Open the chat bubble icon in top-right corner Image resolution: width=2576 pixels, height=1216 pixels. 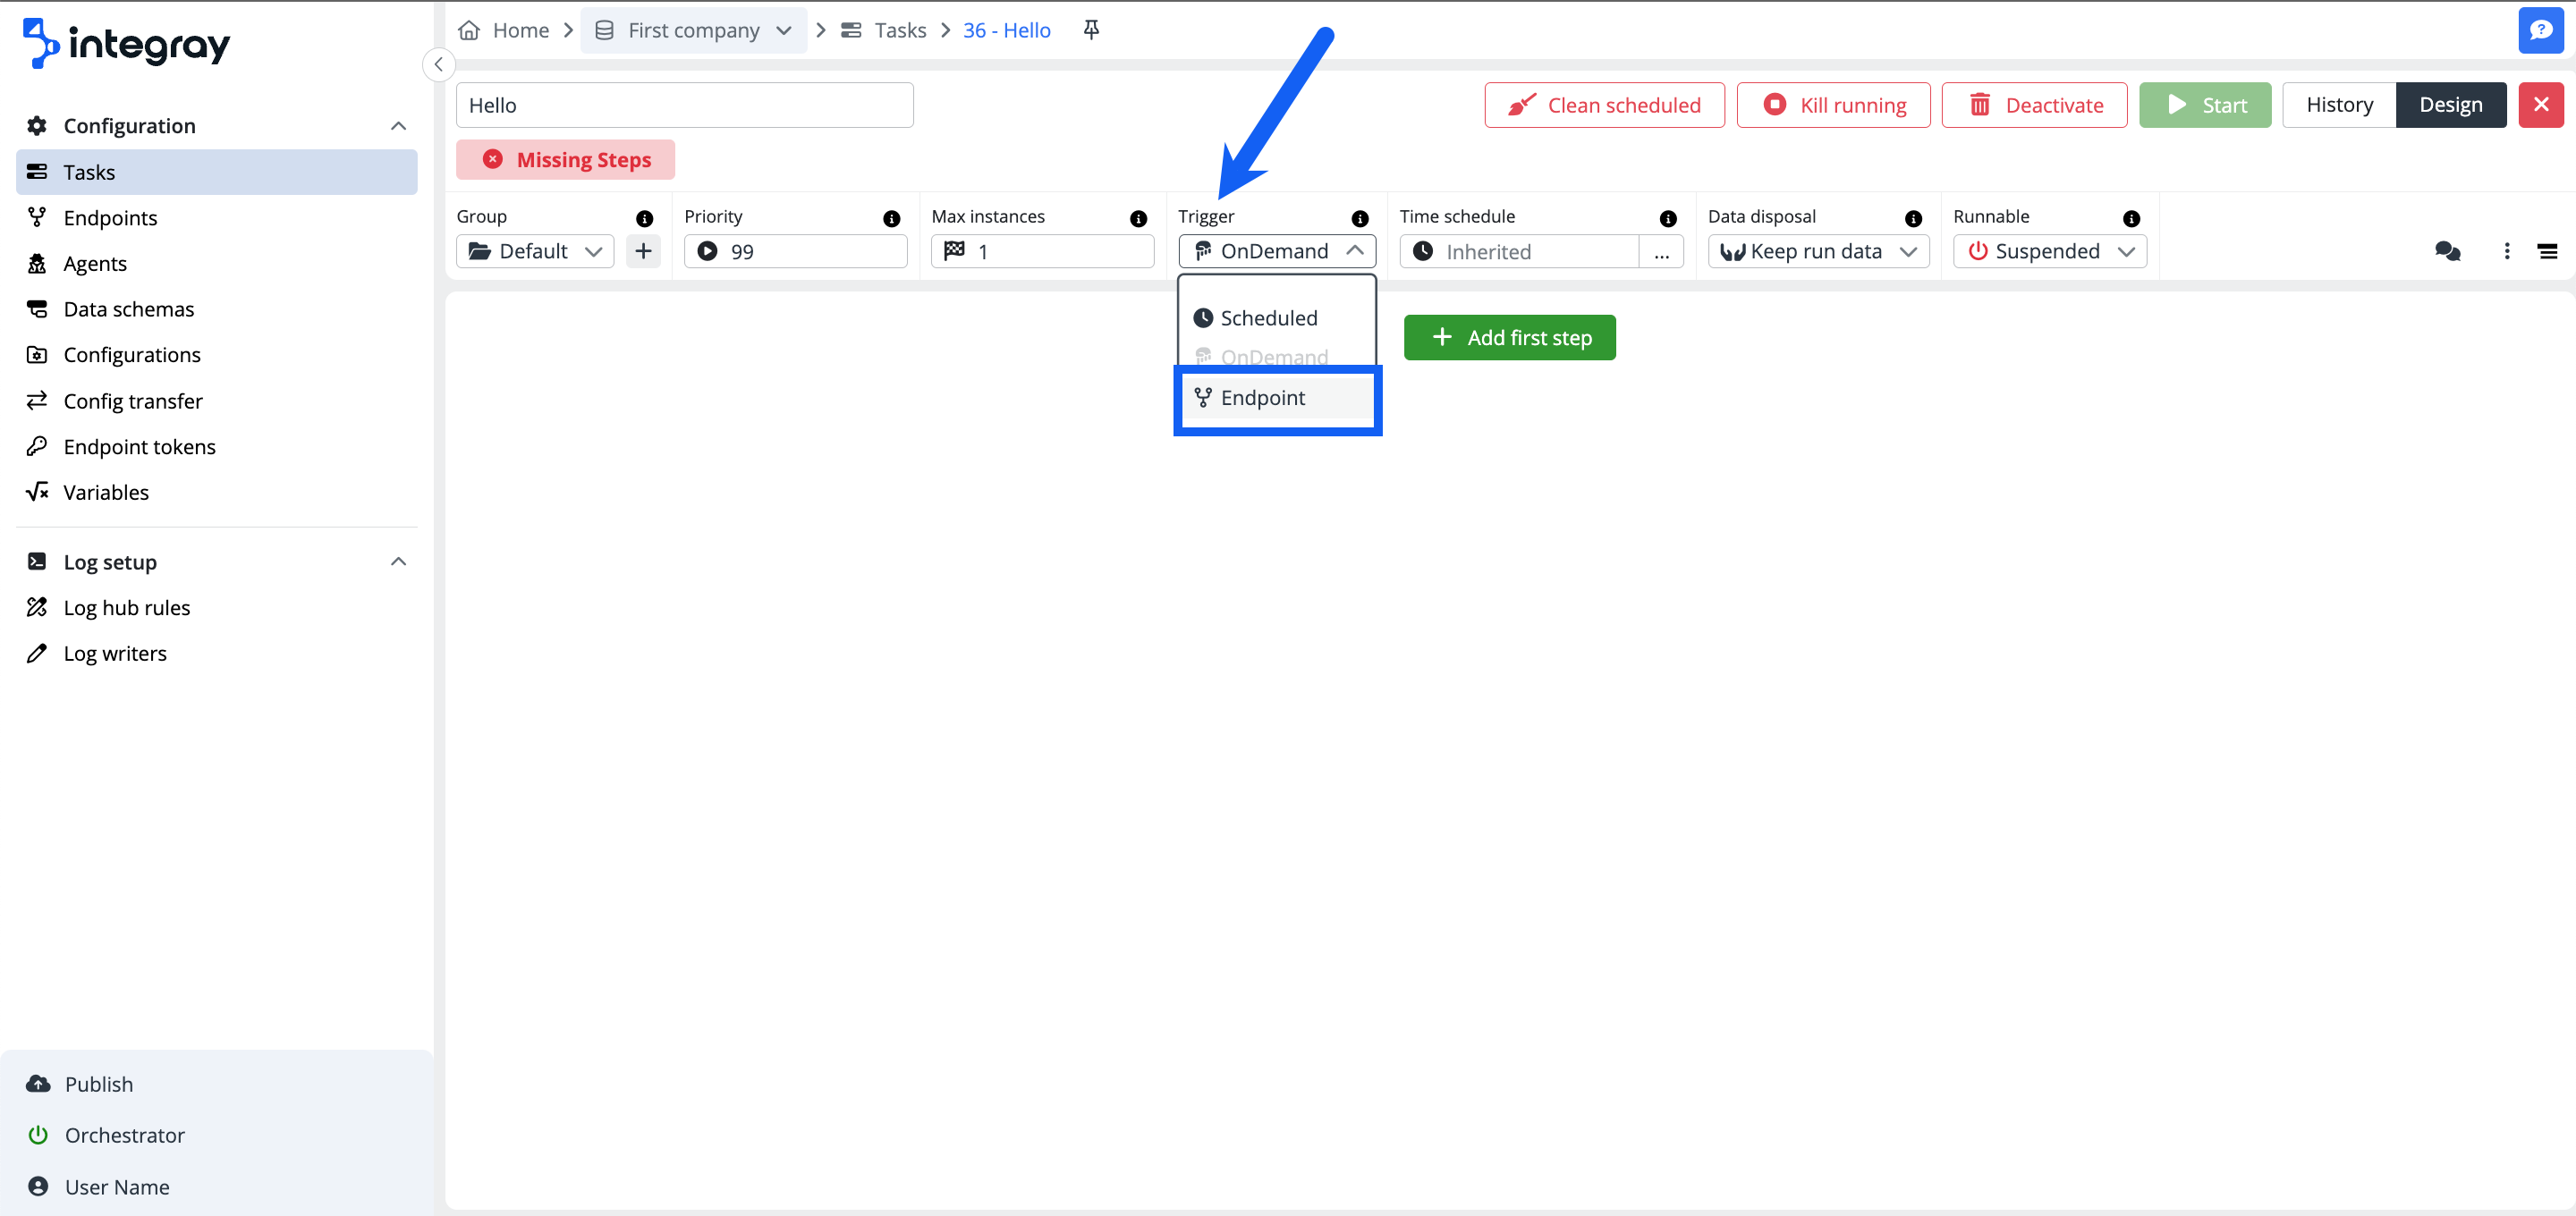click(x=2542, y=29)
